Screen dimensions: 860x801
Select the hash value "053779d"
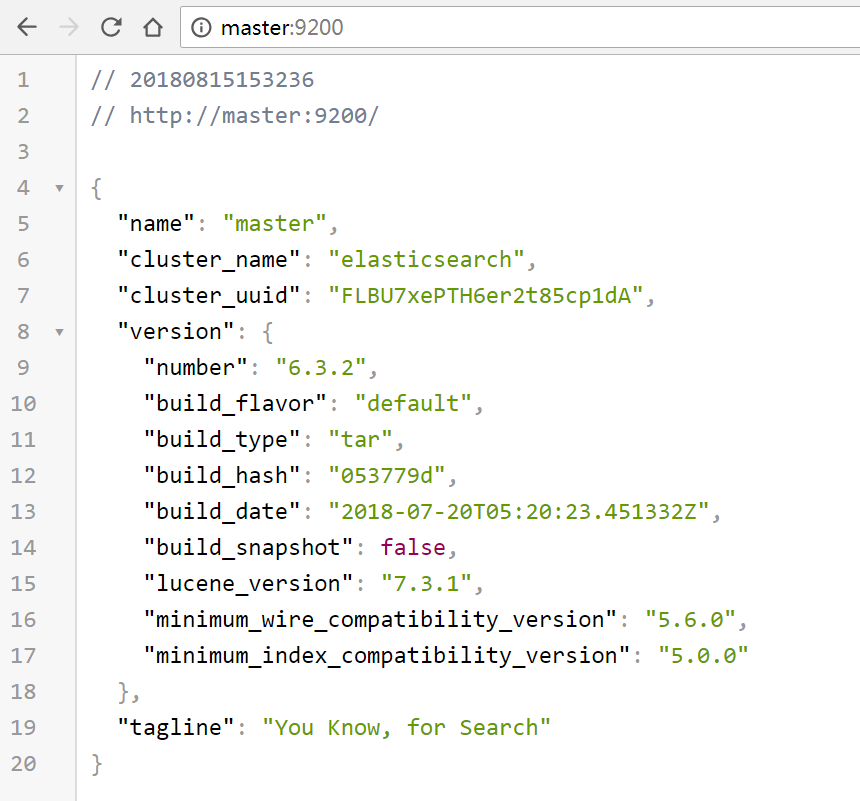tap(387, 476)
